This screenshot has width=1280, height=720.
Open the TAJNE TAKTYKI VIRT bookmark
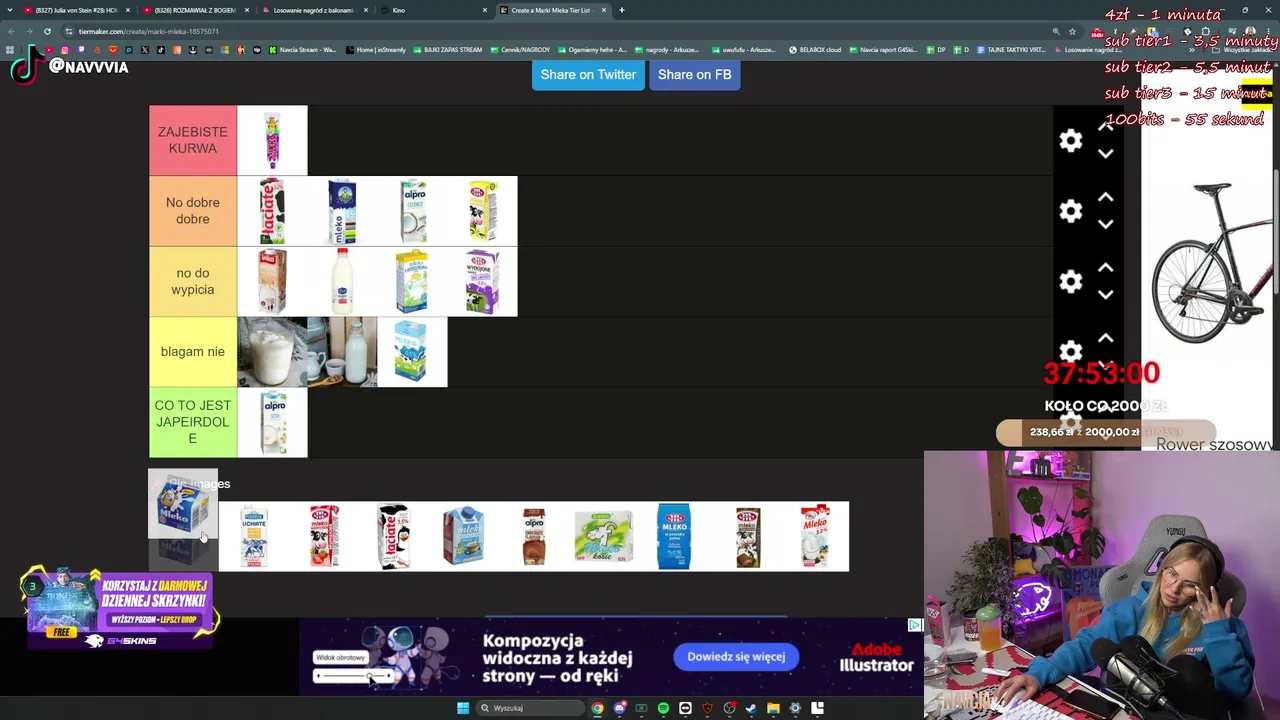(1011, 50)
